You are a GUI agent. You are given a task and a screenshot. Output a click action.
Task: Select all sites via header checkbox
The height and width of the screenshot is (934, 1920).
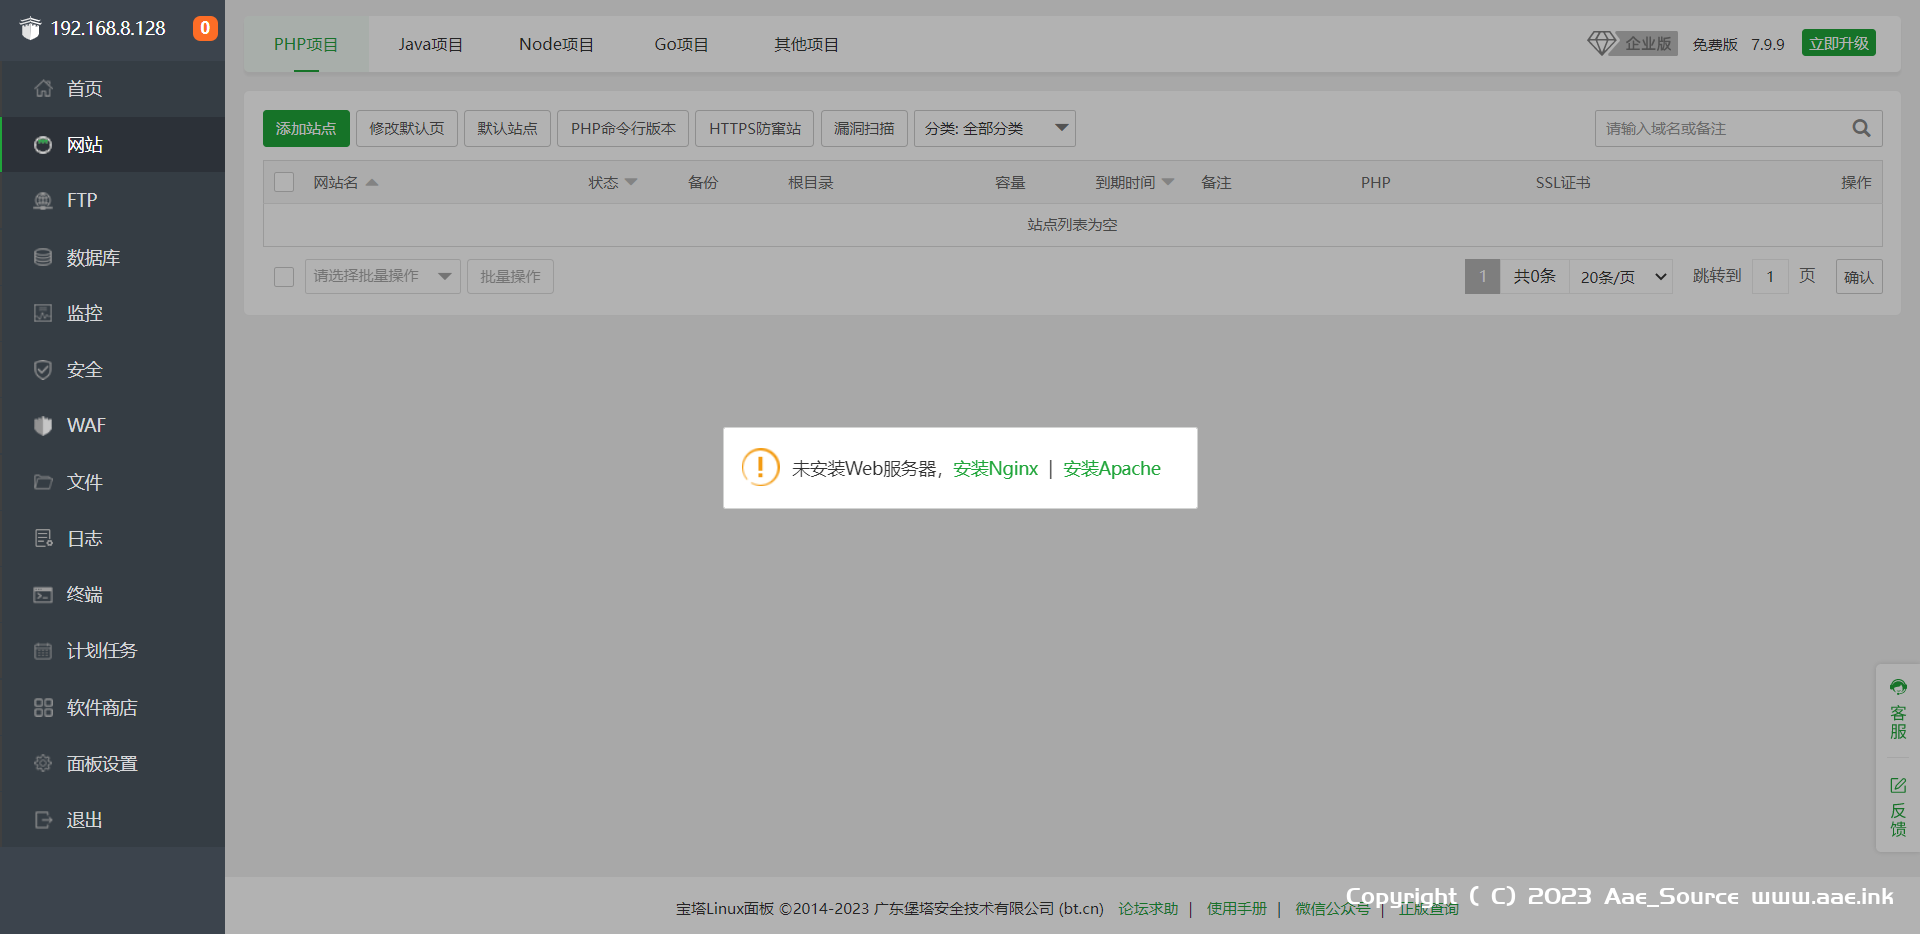283,182
